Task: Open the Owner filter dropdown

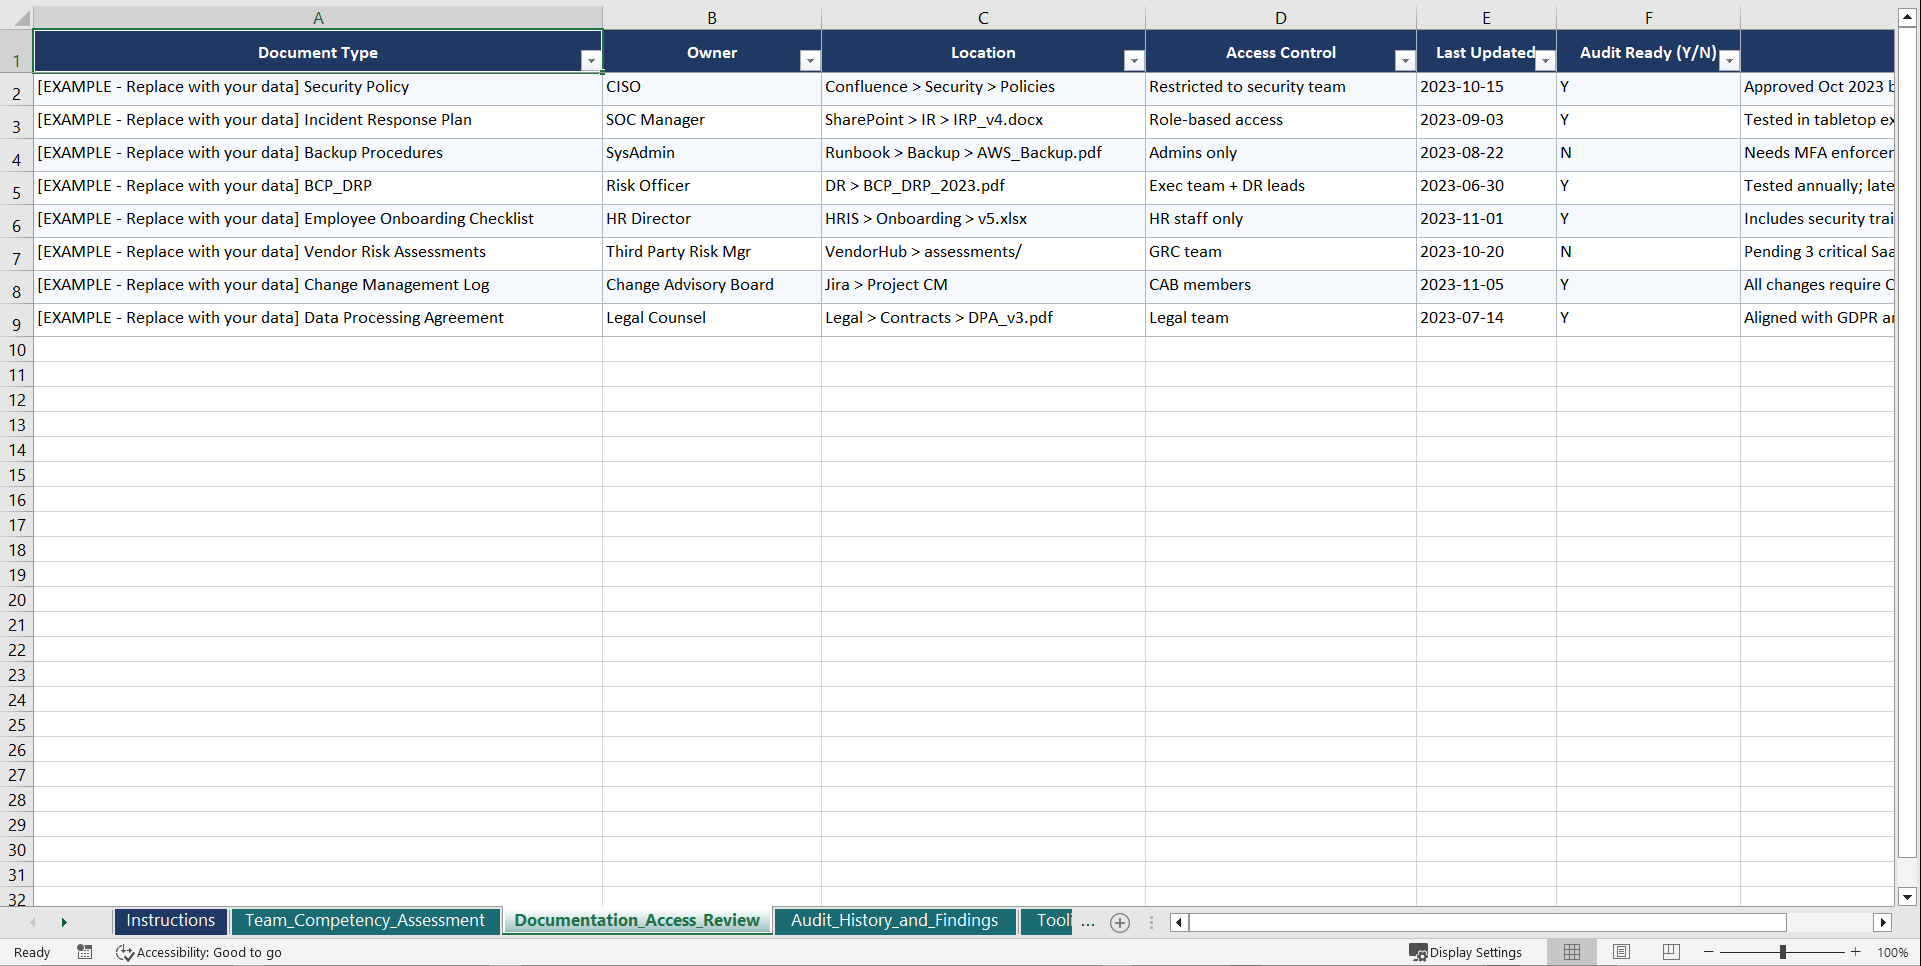Action: pos(810,60)
